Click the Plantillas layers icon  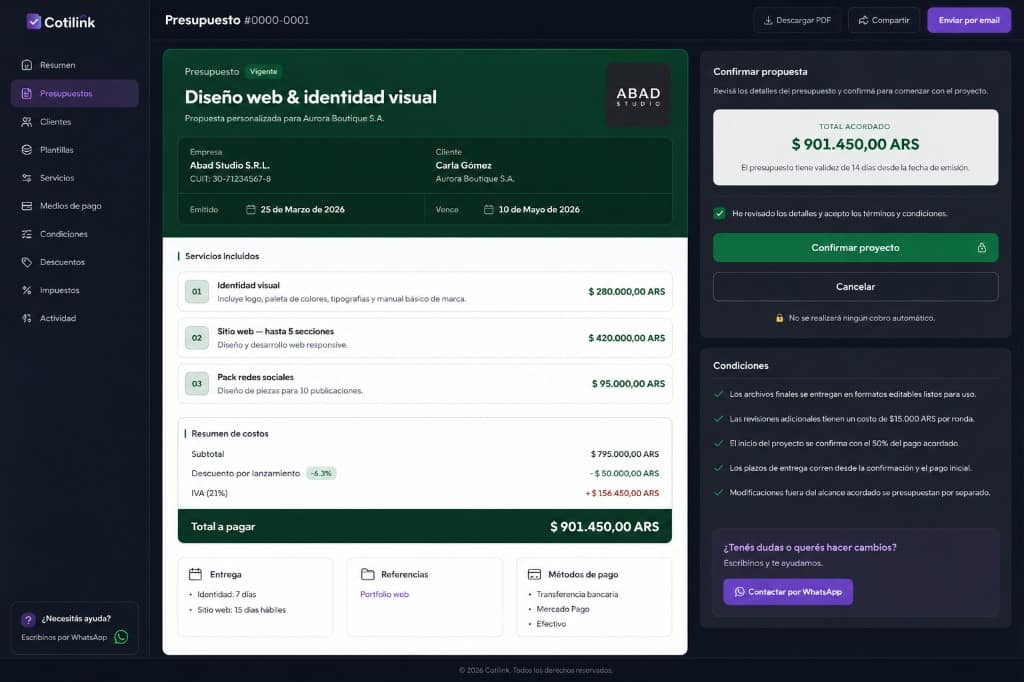pos(27,150)
